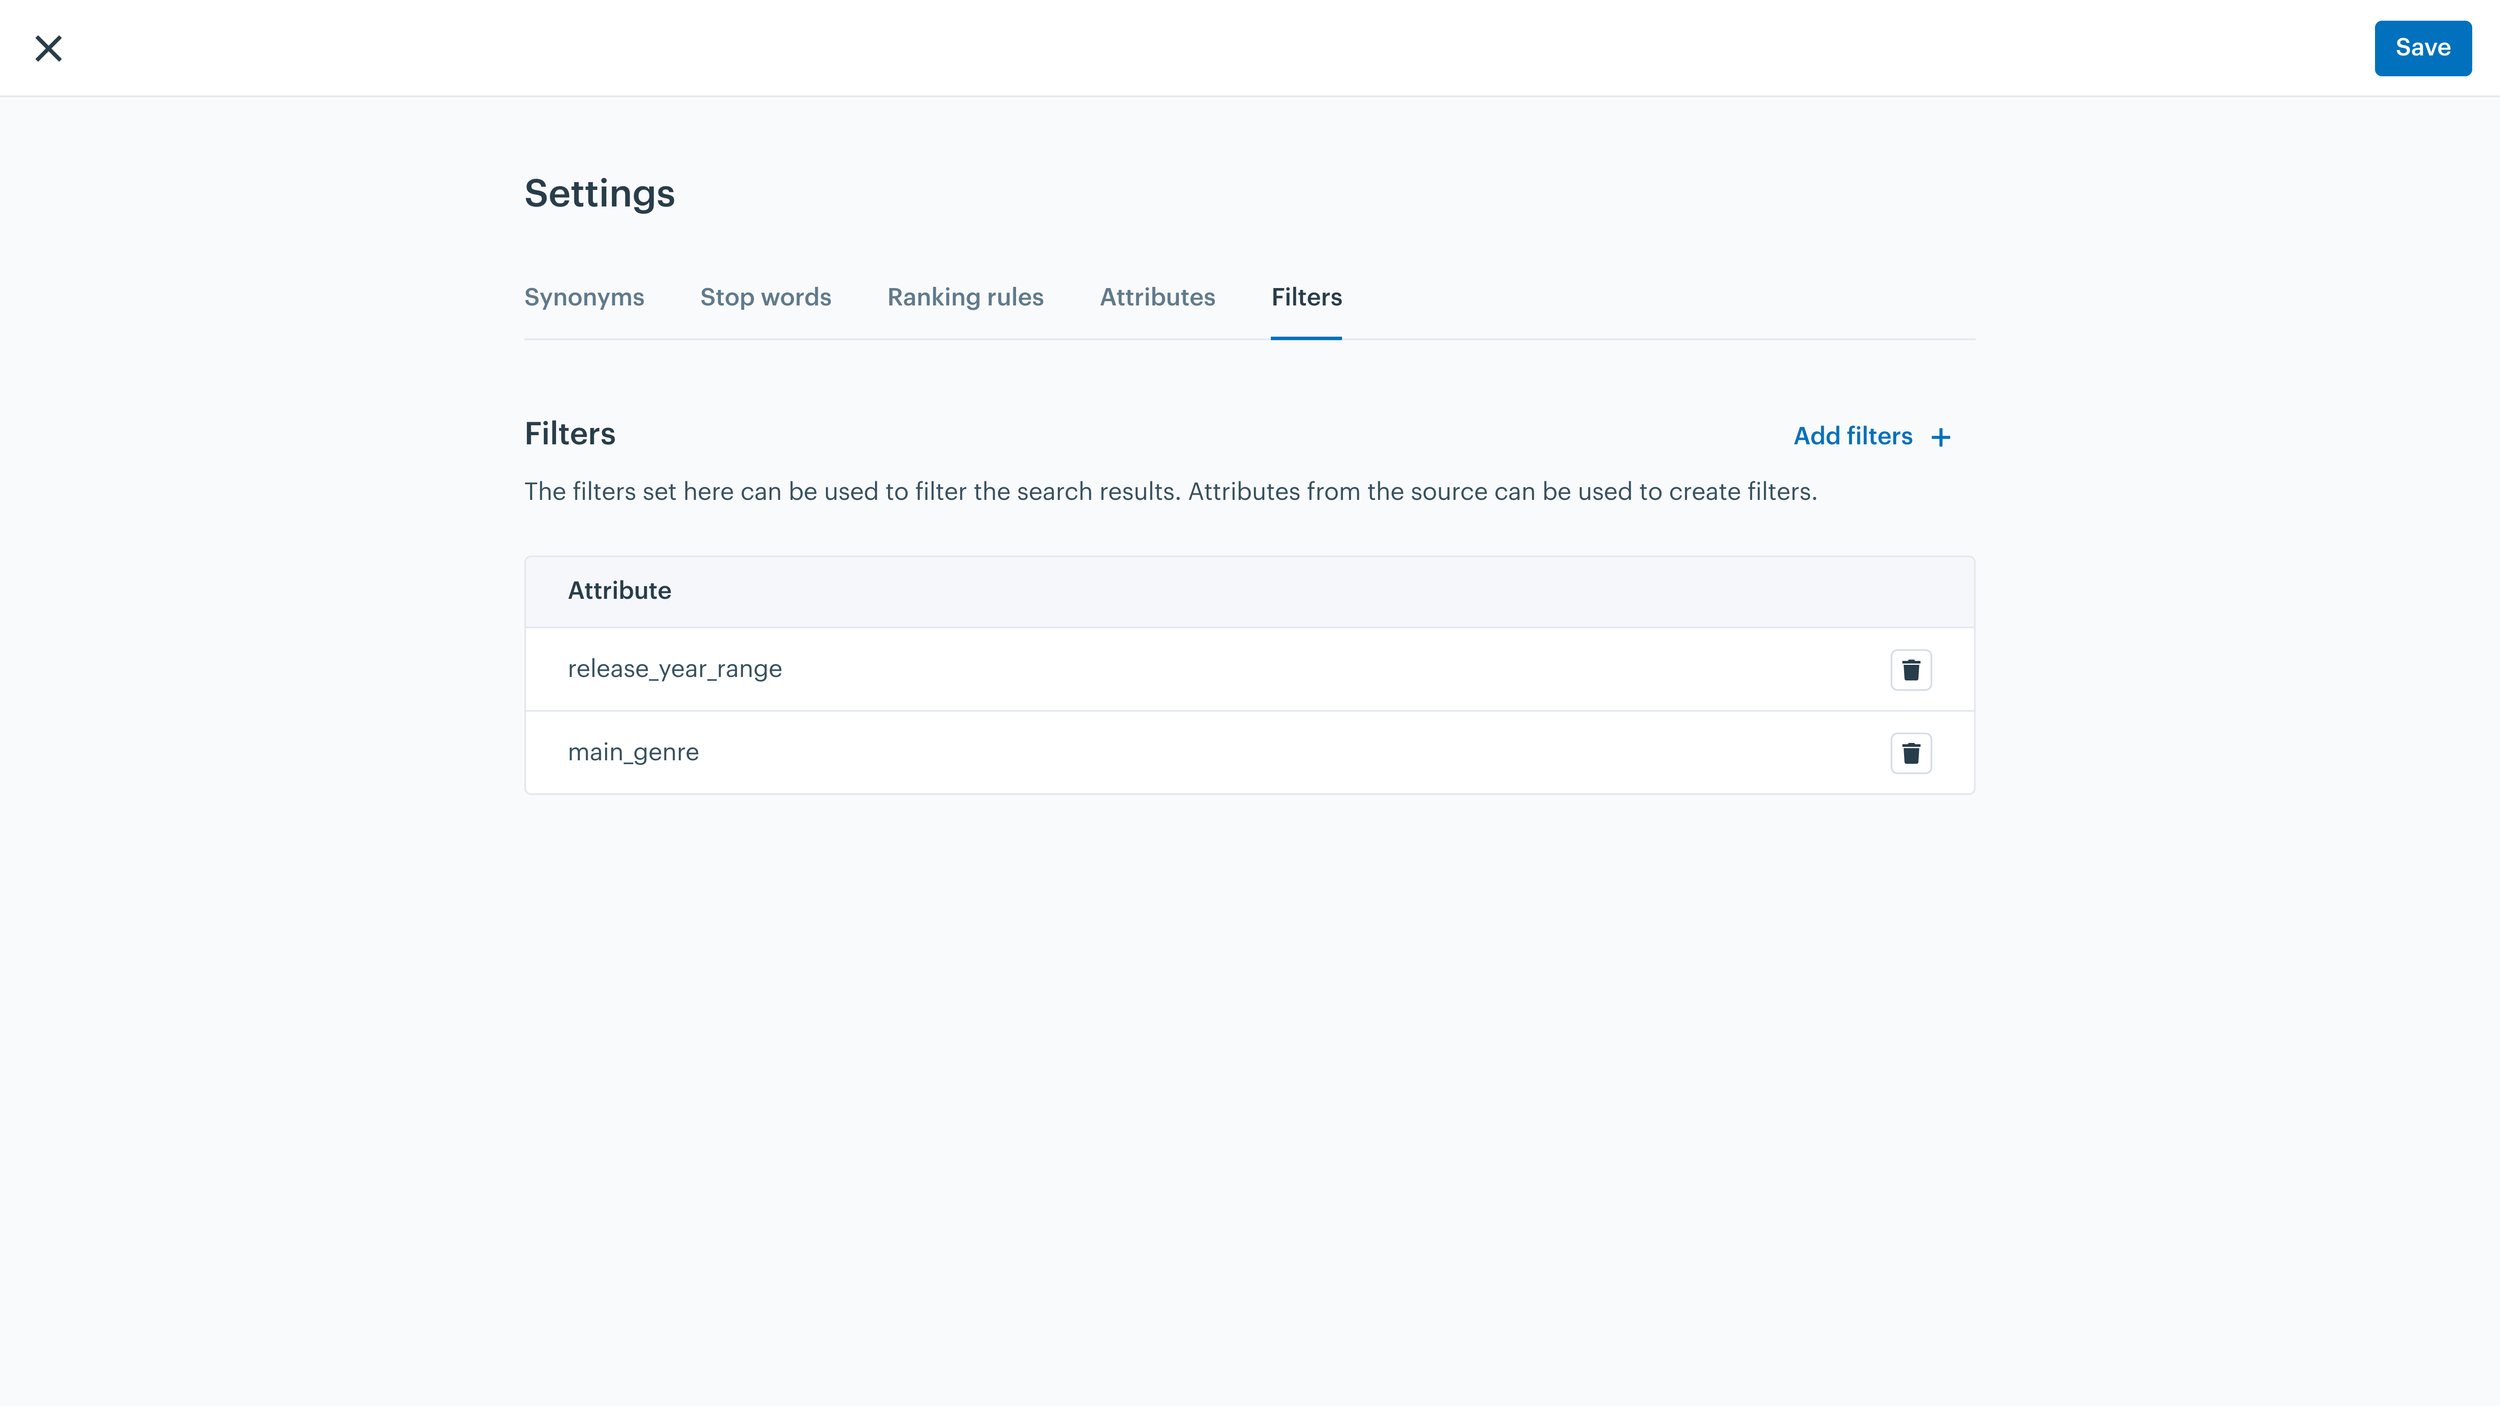Viewport: 2500px width, 1406px height.
Task: Select the main_genre row
Action: coord(634,752)
